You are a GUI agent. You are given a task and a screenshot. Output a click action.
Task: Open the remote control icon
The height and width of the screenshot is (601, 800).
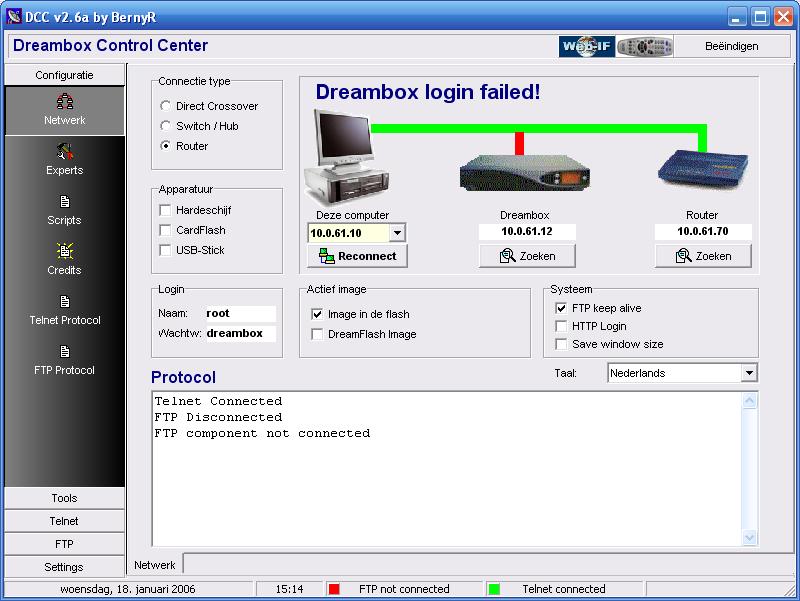click(644, 46)
